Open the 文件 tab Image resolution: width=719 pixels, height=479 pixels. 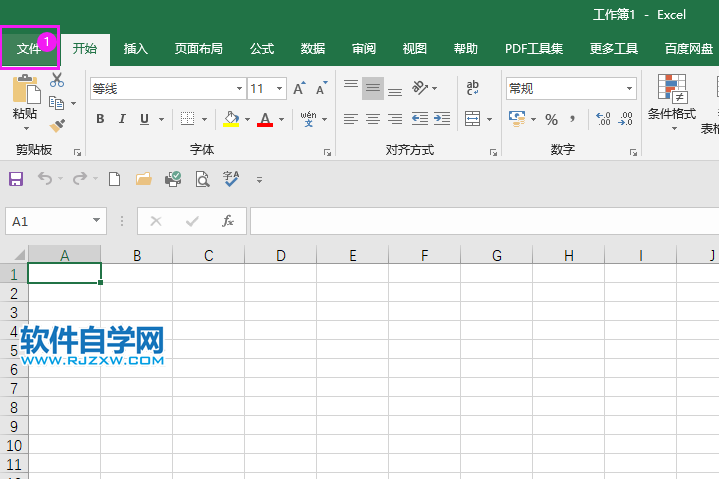28,49
